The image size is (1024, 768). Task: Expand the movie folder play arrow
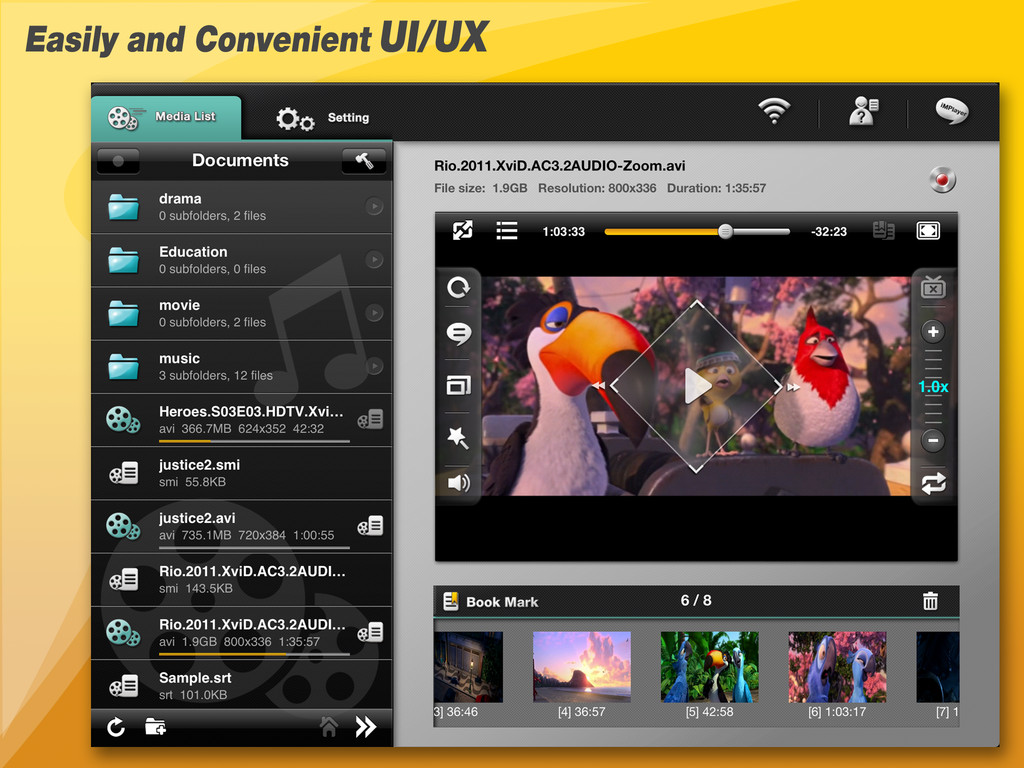(374, 313)
